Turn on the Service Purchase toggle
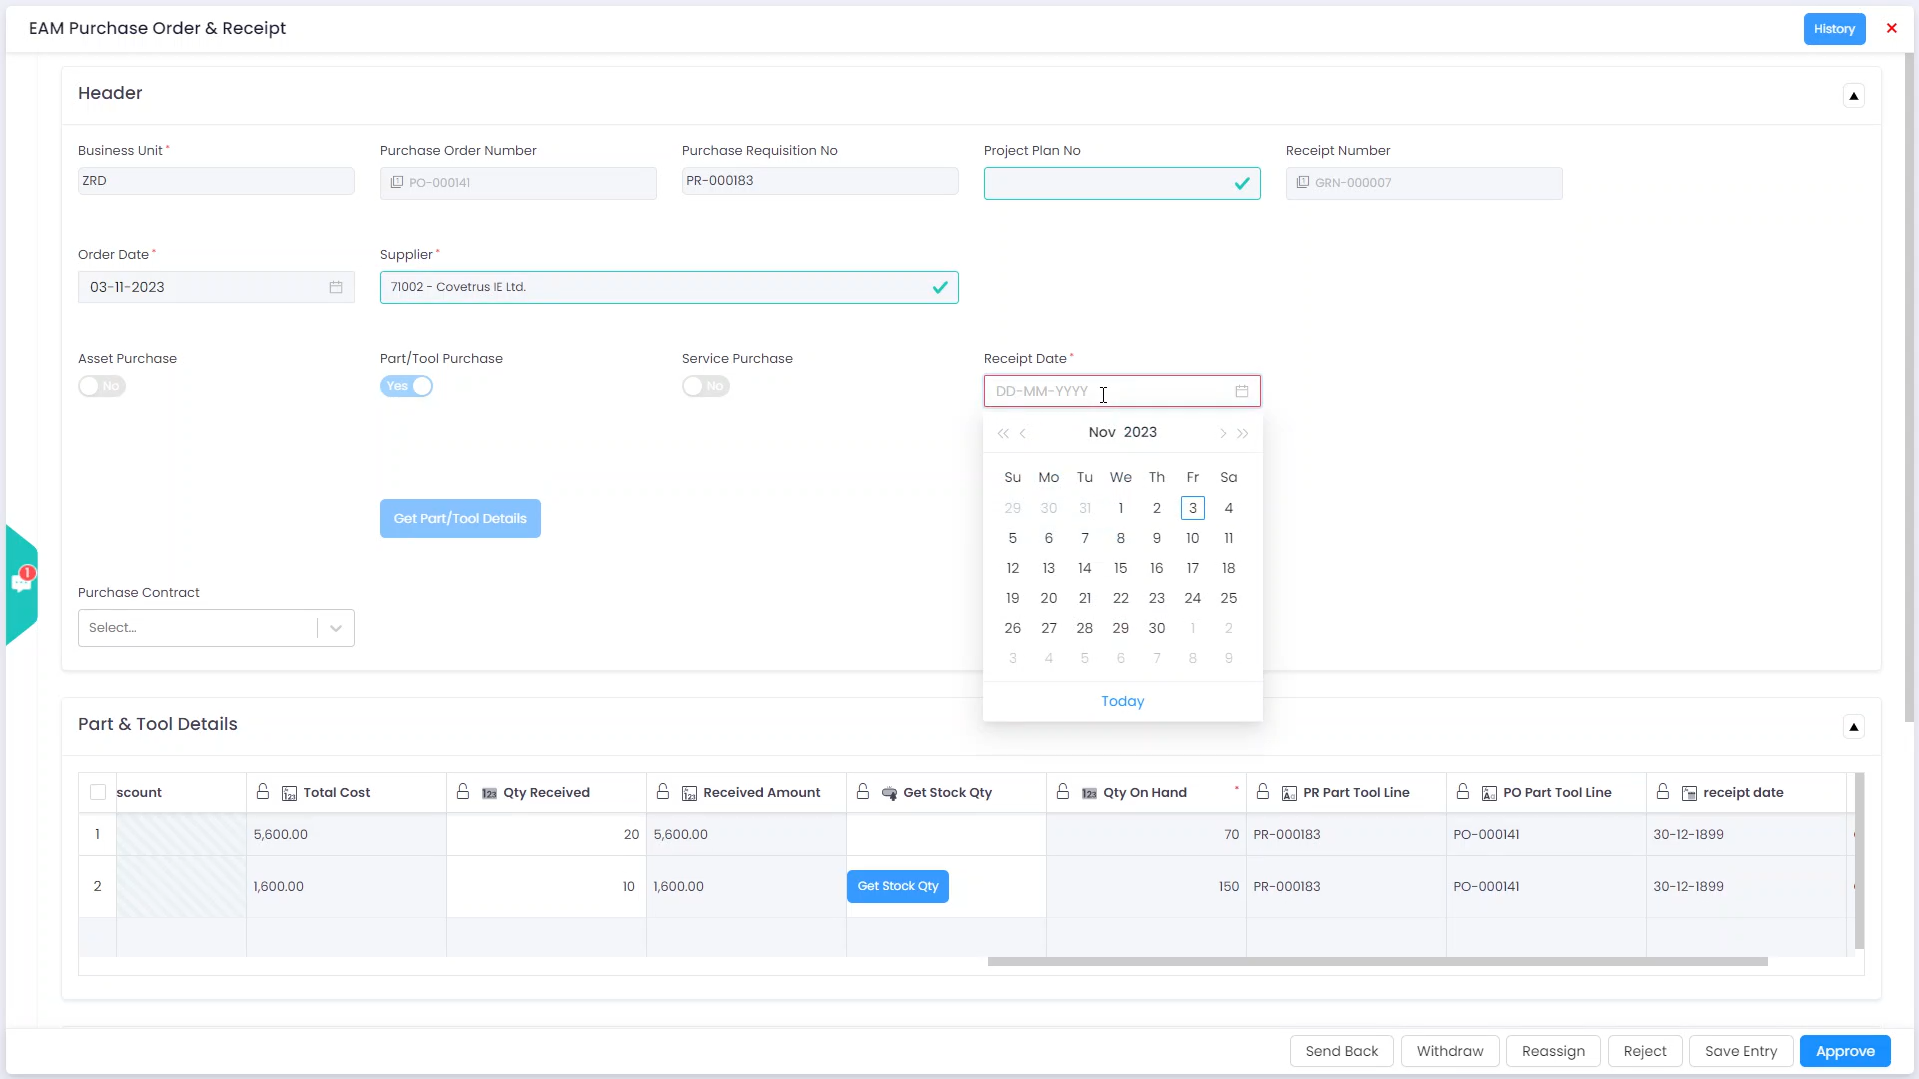This screenshot has height=1079, width=1919. pyautogui.click(x=706, y=386)
